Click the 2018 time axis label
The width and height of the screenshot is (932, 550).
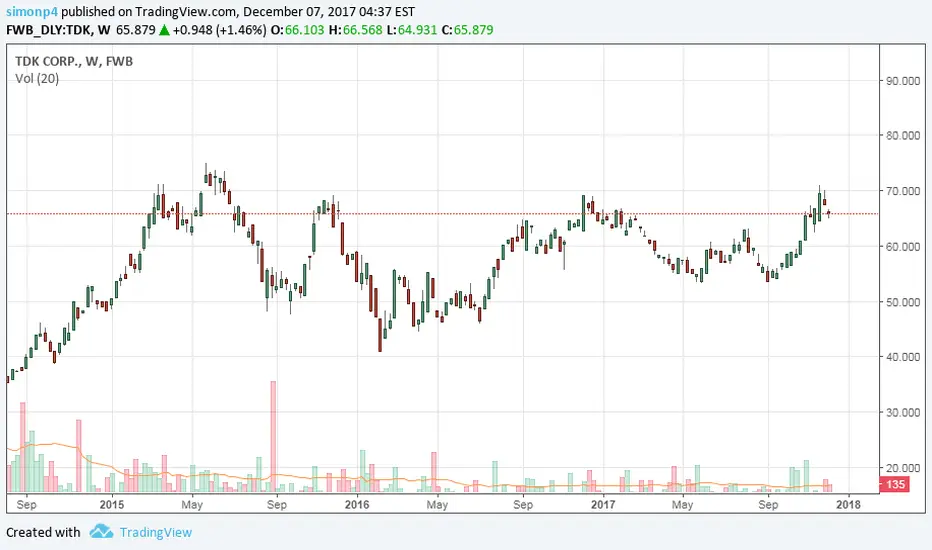tap(848, 504)
